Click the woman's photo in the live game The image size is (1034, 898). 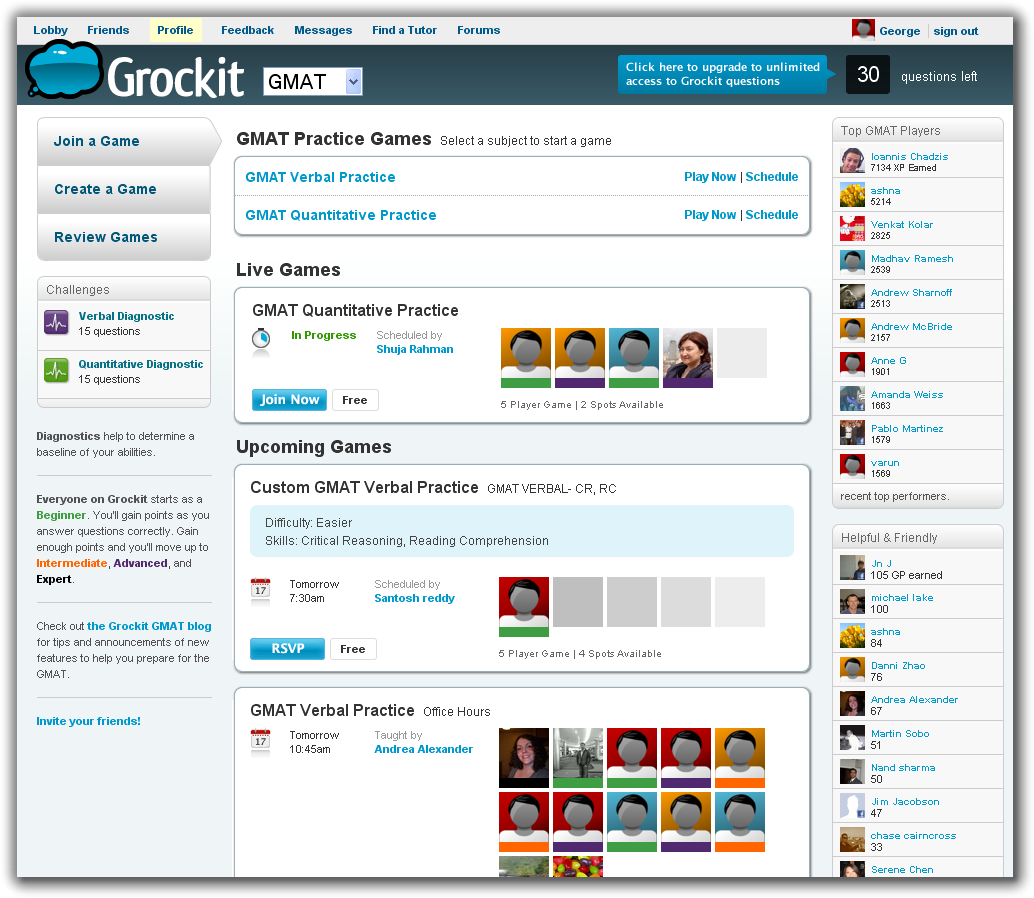pyautogui.click(x=688, y=357)
